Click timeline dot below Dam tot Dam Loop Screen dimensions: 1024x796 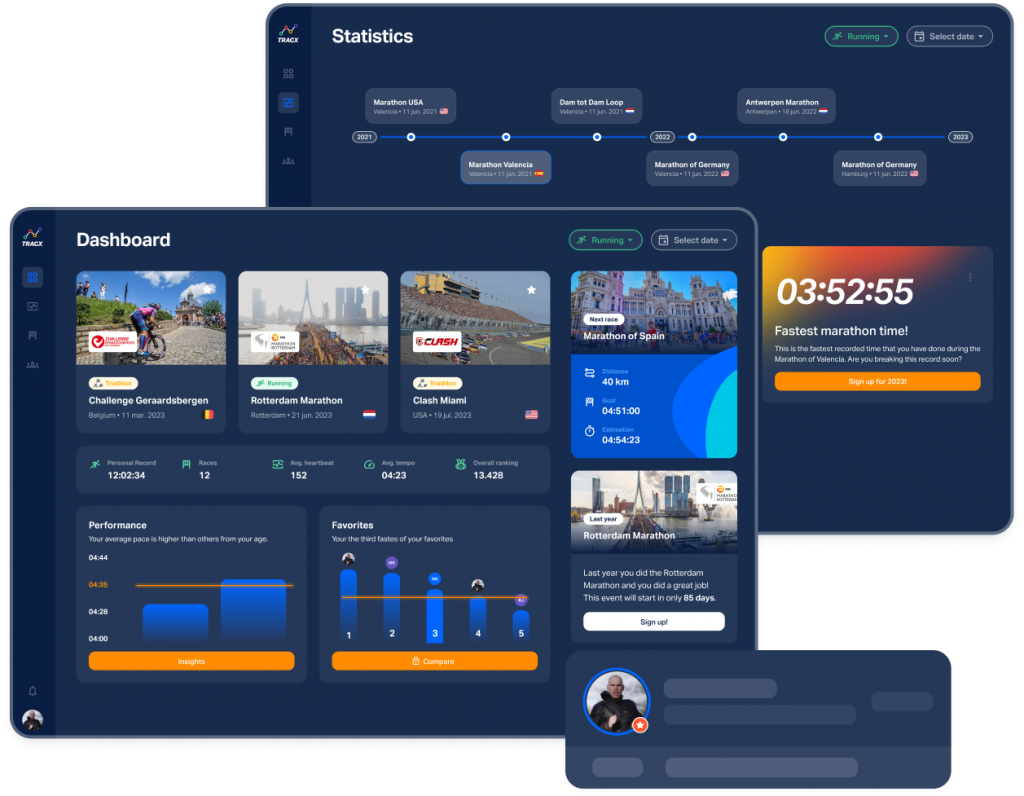[x=597, y=137]
